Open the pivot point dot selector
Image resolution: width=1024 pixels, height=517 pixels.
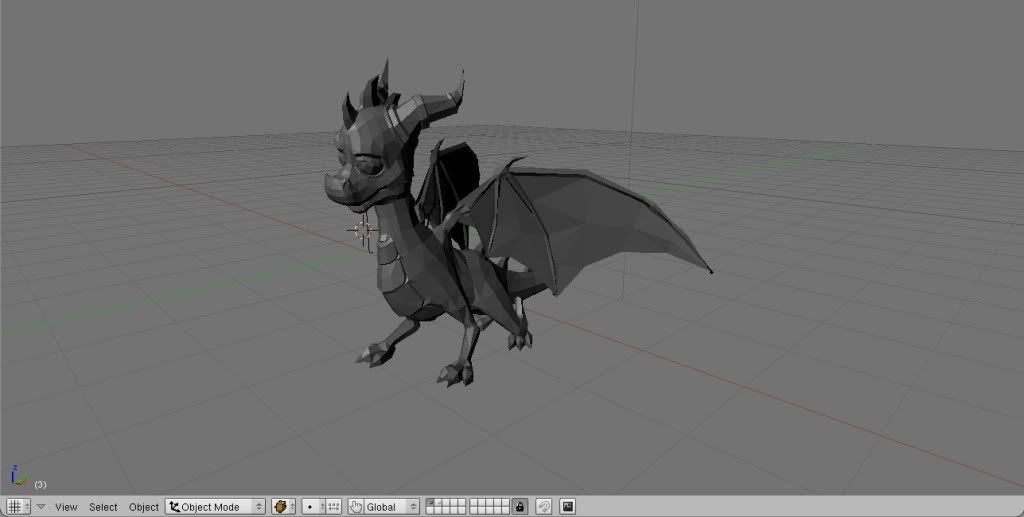click(312, 507)
